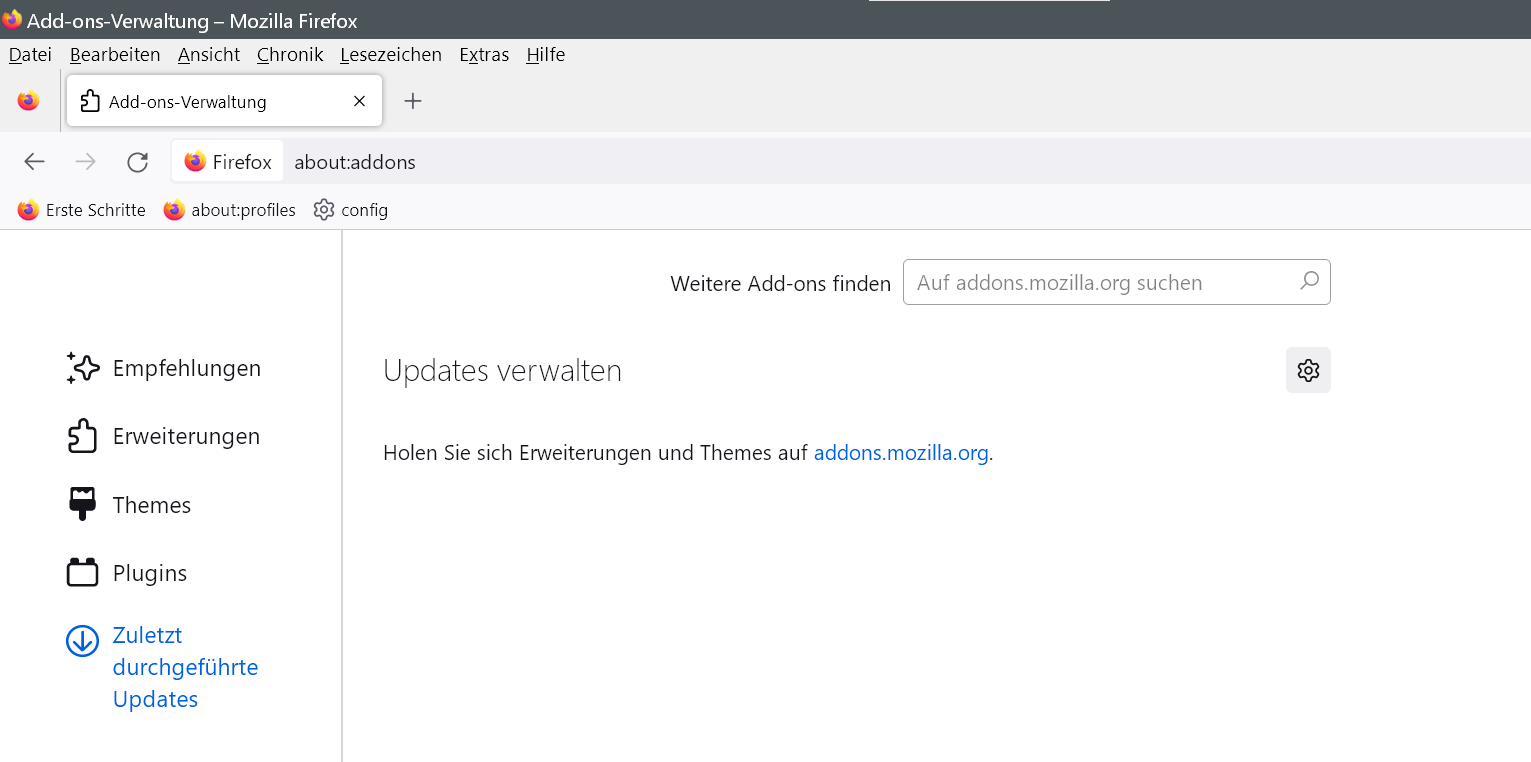Select the Add-ons-Verwaltung tab
The height and width of the screenshot is (762, 1531).
click(225, 101)
